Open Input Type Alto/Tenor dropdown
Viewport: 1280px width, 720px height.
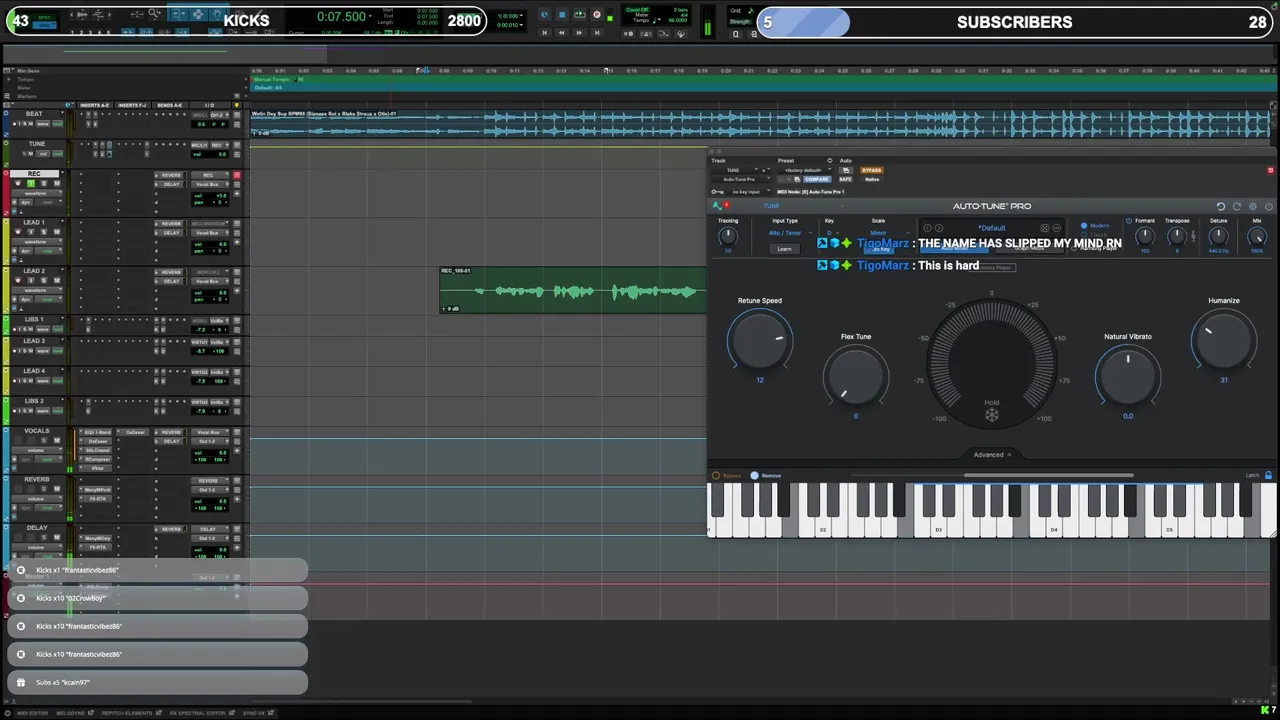[789, 232]
